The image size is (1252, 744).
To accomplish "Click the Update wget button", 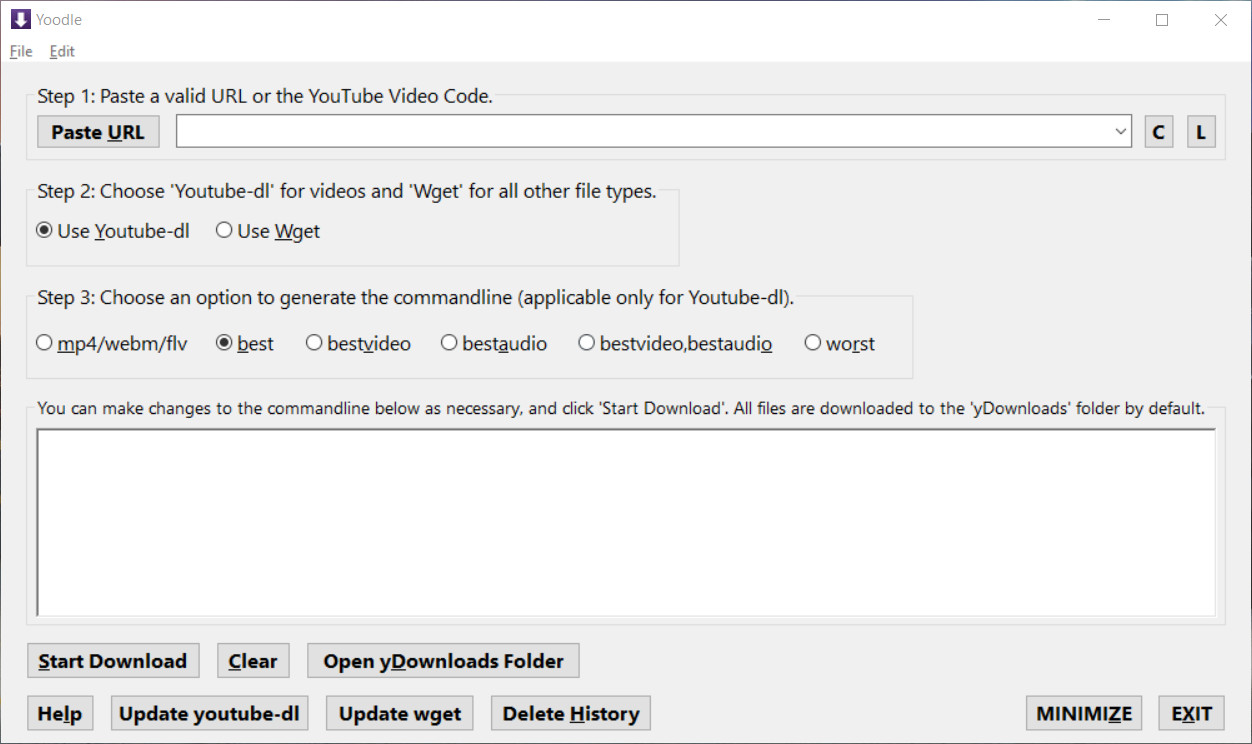I will (400, 714).
